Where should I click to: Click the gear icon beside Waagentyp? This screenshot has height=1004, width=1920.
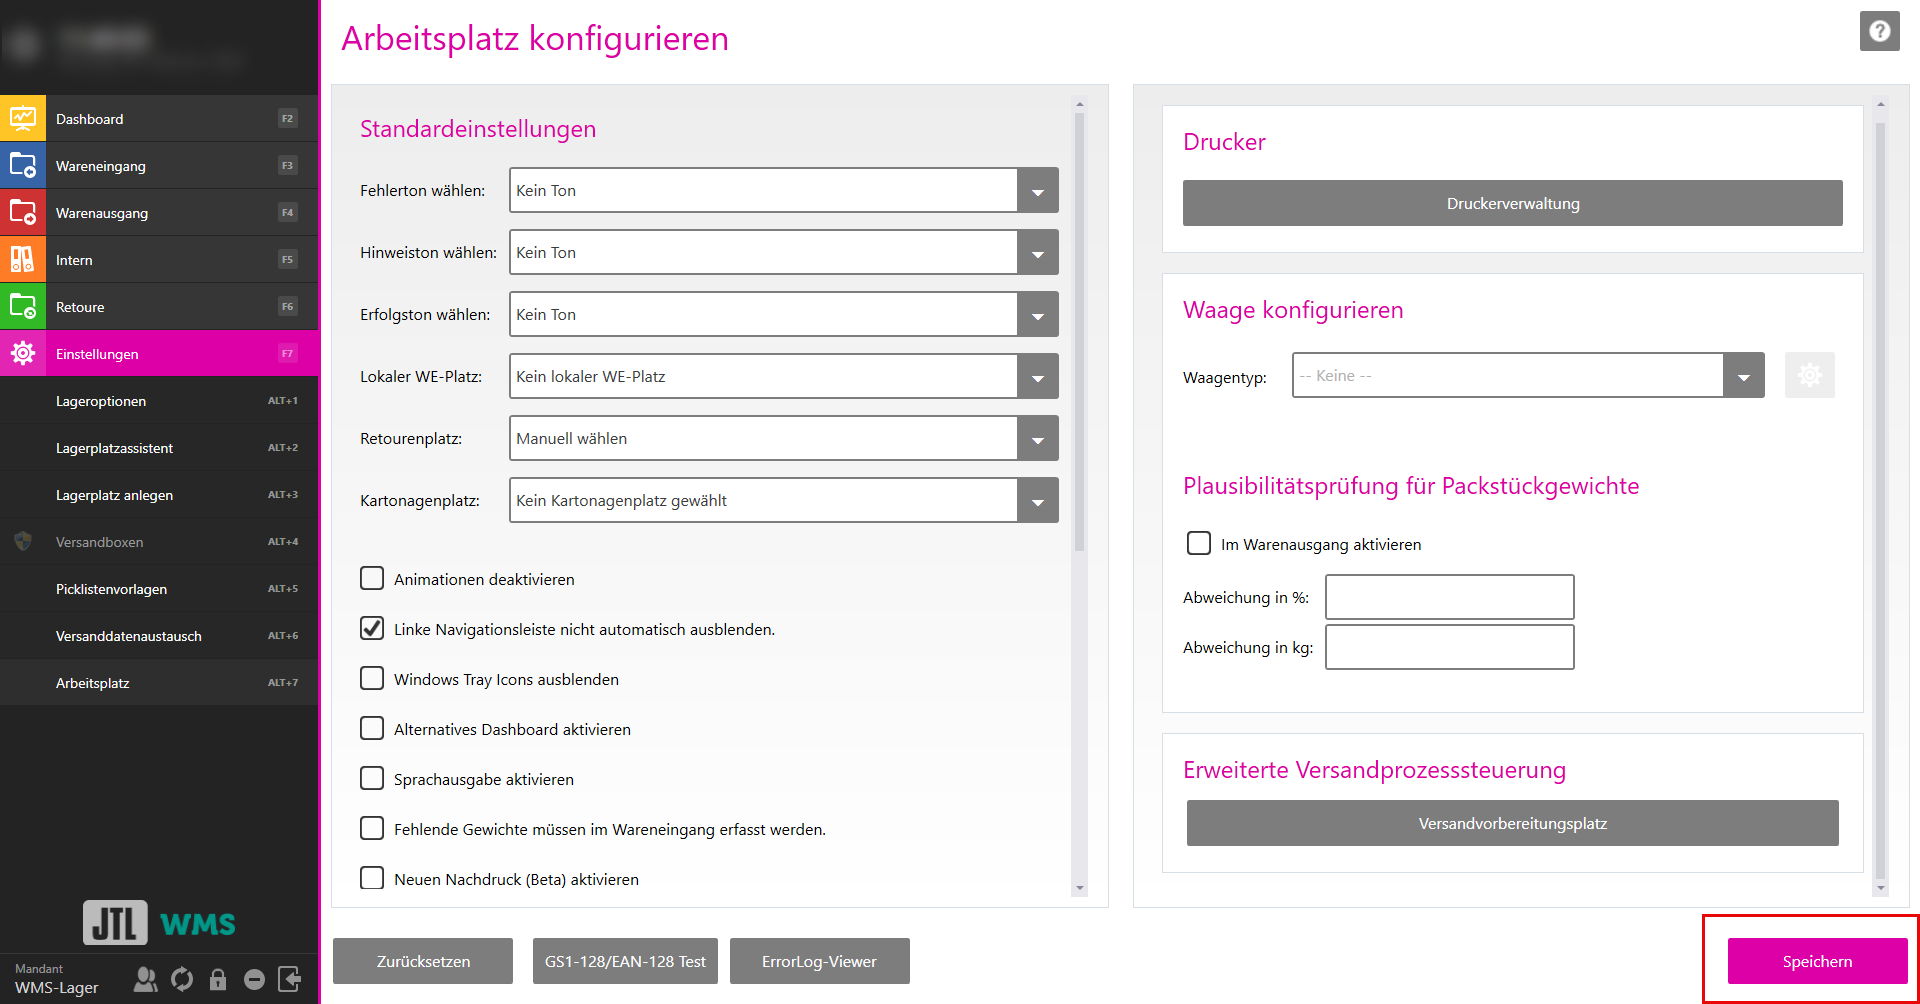[1809, 376]
